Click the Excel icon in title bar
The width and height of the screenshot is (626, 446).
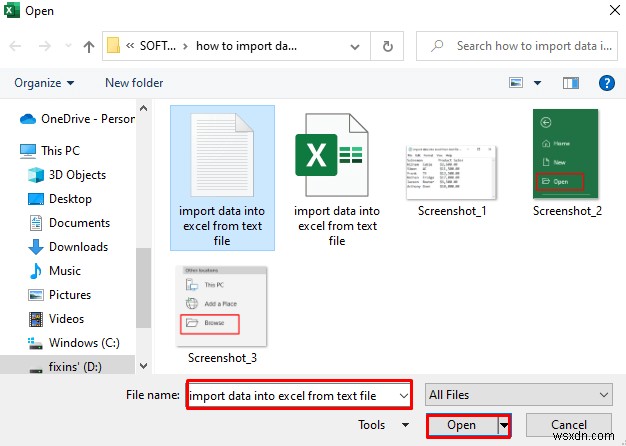(12, 11)
